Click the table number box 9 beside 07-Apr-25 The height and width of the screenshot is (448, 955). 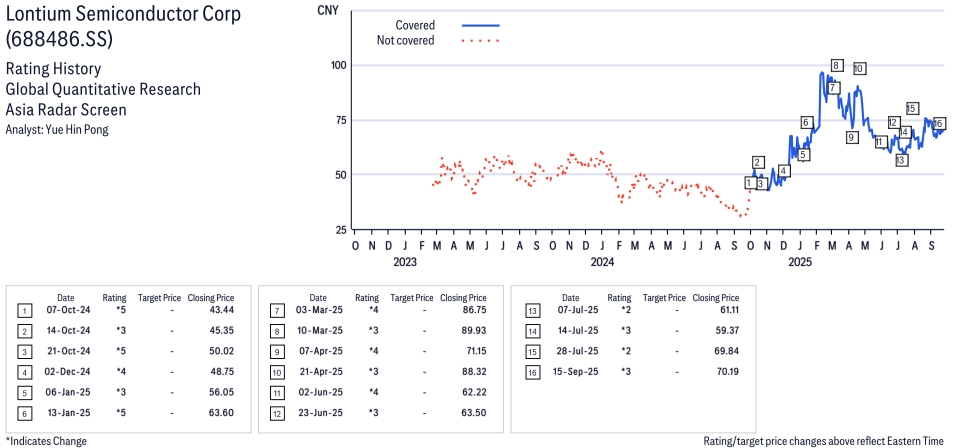click(276, 352)
